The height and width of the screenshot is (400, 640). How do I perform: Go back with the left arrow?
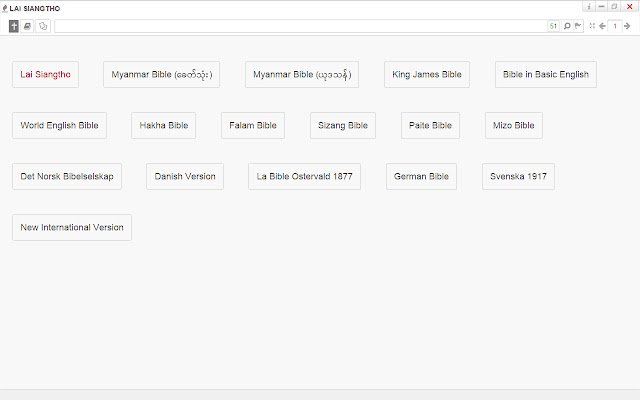point(602,26)
